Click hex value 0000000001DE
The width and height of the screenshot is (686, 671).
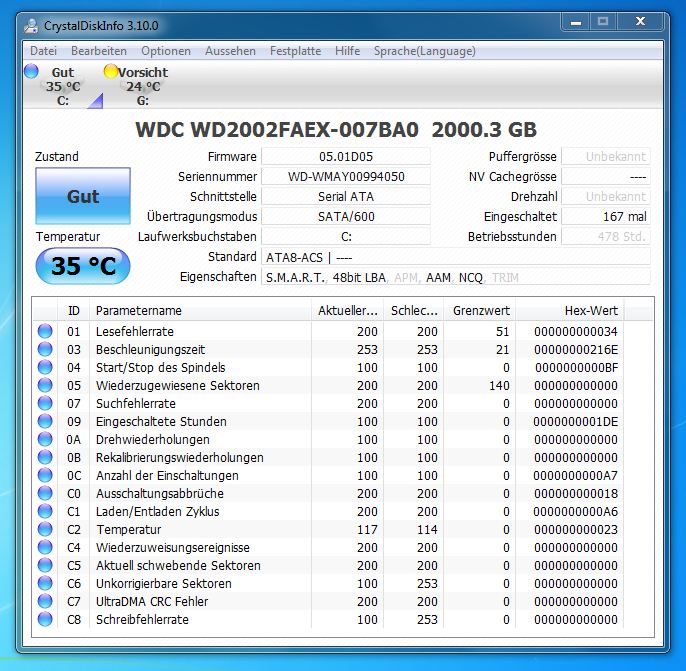[x=575, y=422]
